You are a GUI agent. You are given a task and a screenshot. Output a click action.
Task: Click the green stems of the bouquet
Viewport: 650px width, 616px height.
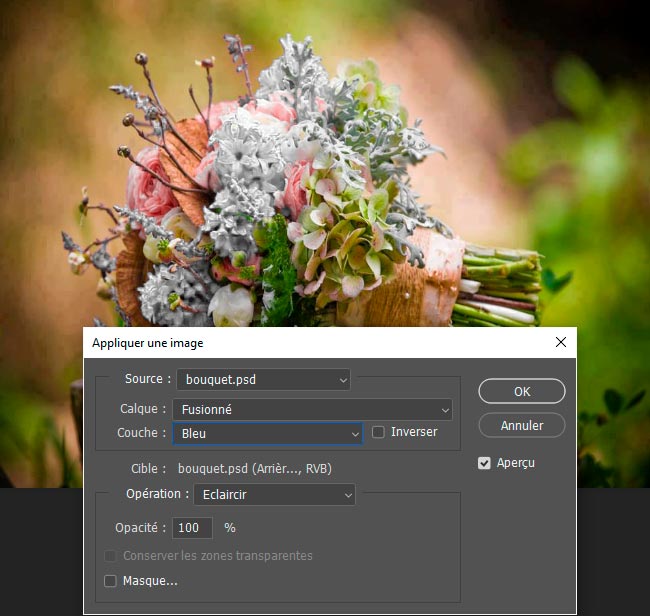tap(500, 290)
